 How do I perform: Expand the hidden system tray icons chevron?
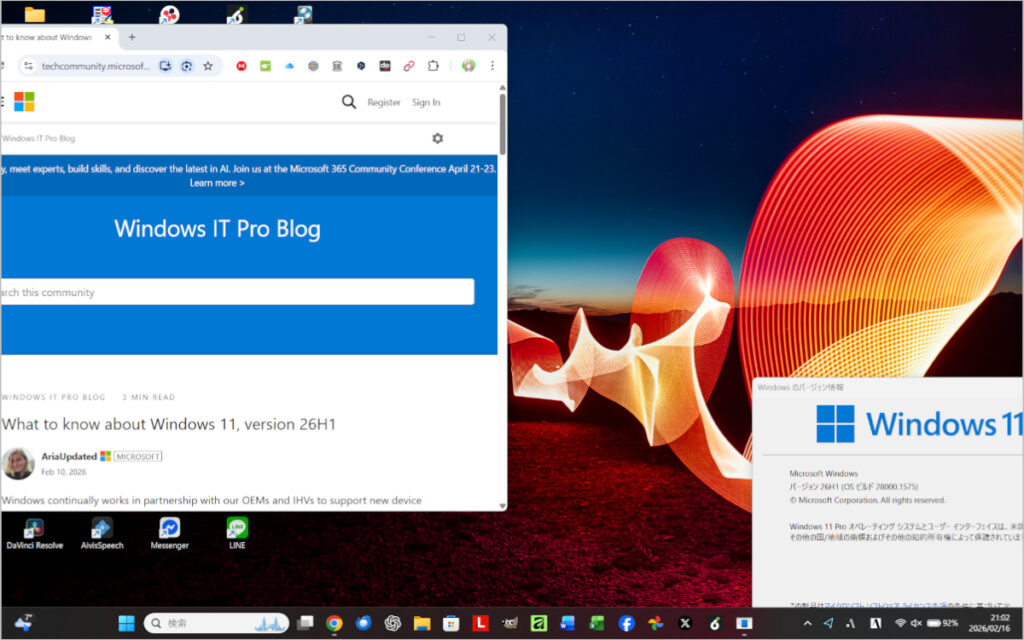point(808,623)
